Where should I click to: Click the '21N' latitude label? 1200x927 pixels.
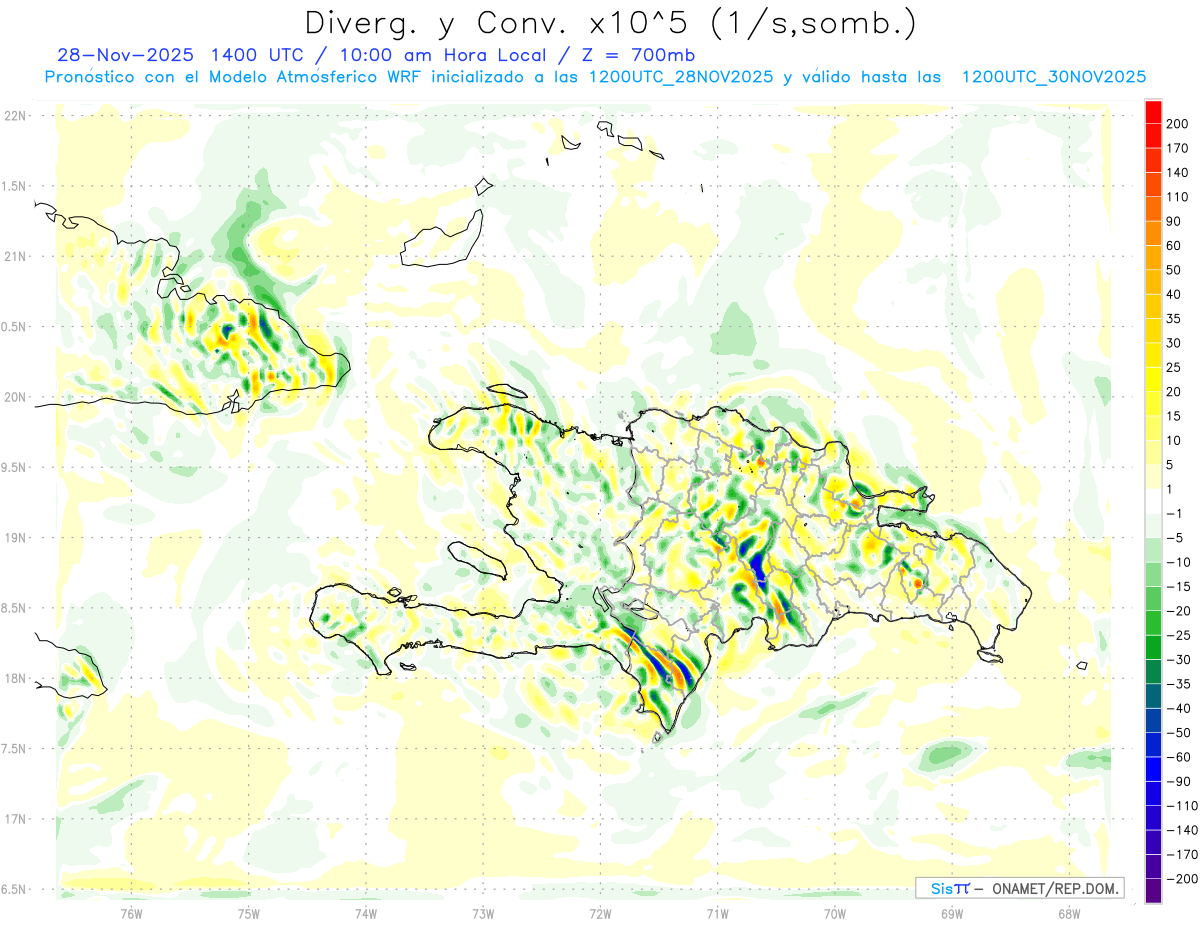click(x=14, y=257)
